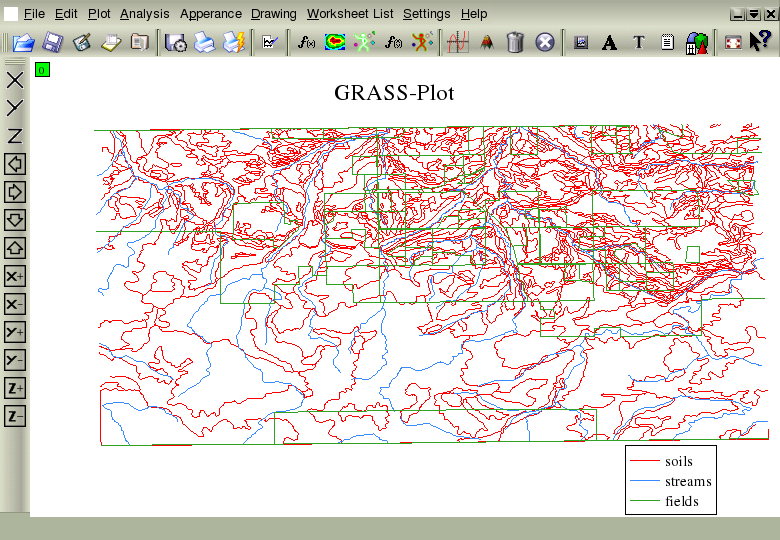Screen dimensions: 780x540
Task: Click the trash can icon
Action: tap(515, 42)
